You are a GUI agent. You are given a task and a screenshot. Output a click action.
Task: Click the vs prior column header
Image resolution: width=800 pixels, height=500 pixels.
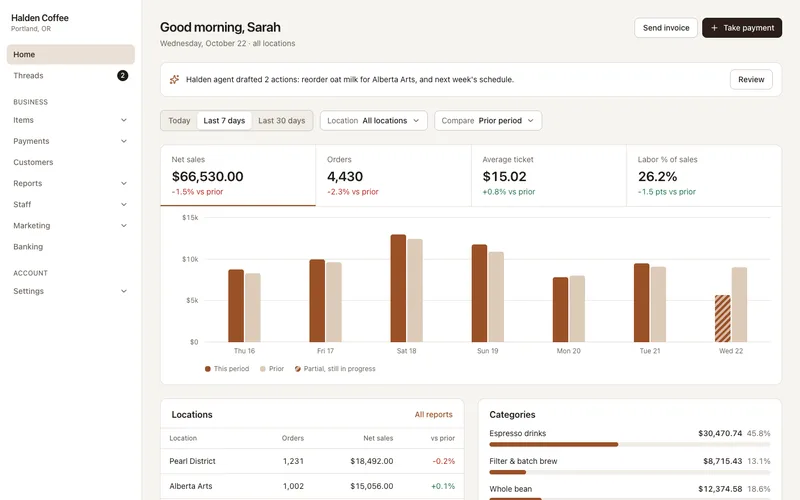pyautogui.click(x=442, y=438)
